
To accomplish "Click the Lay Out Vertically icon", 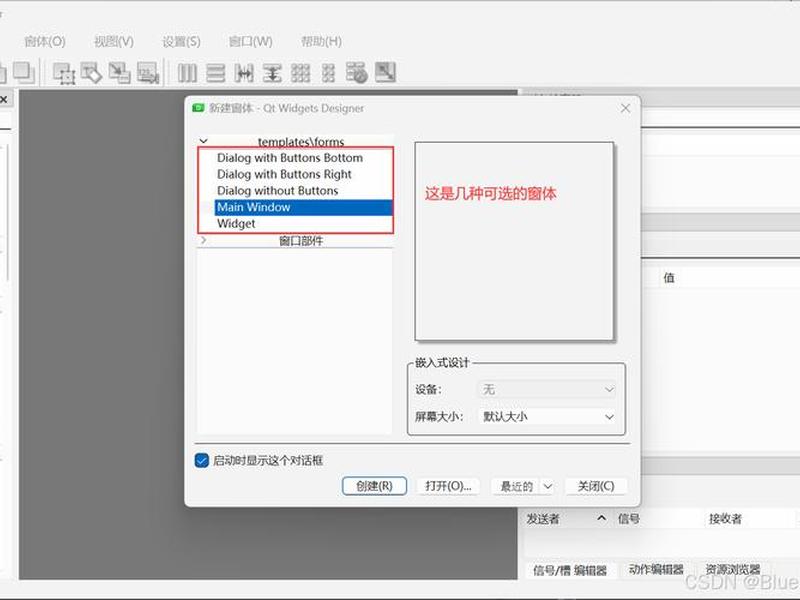I will [x=215, y=73].
